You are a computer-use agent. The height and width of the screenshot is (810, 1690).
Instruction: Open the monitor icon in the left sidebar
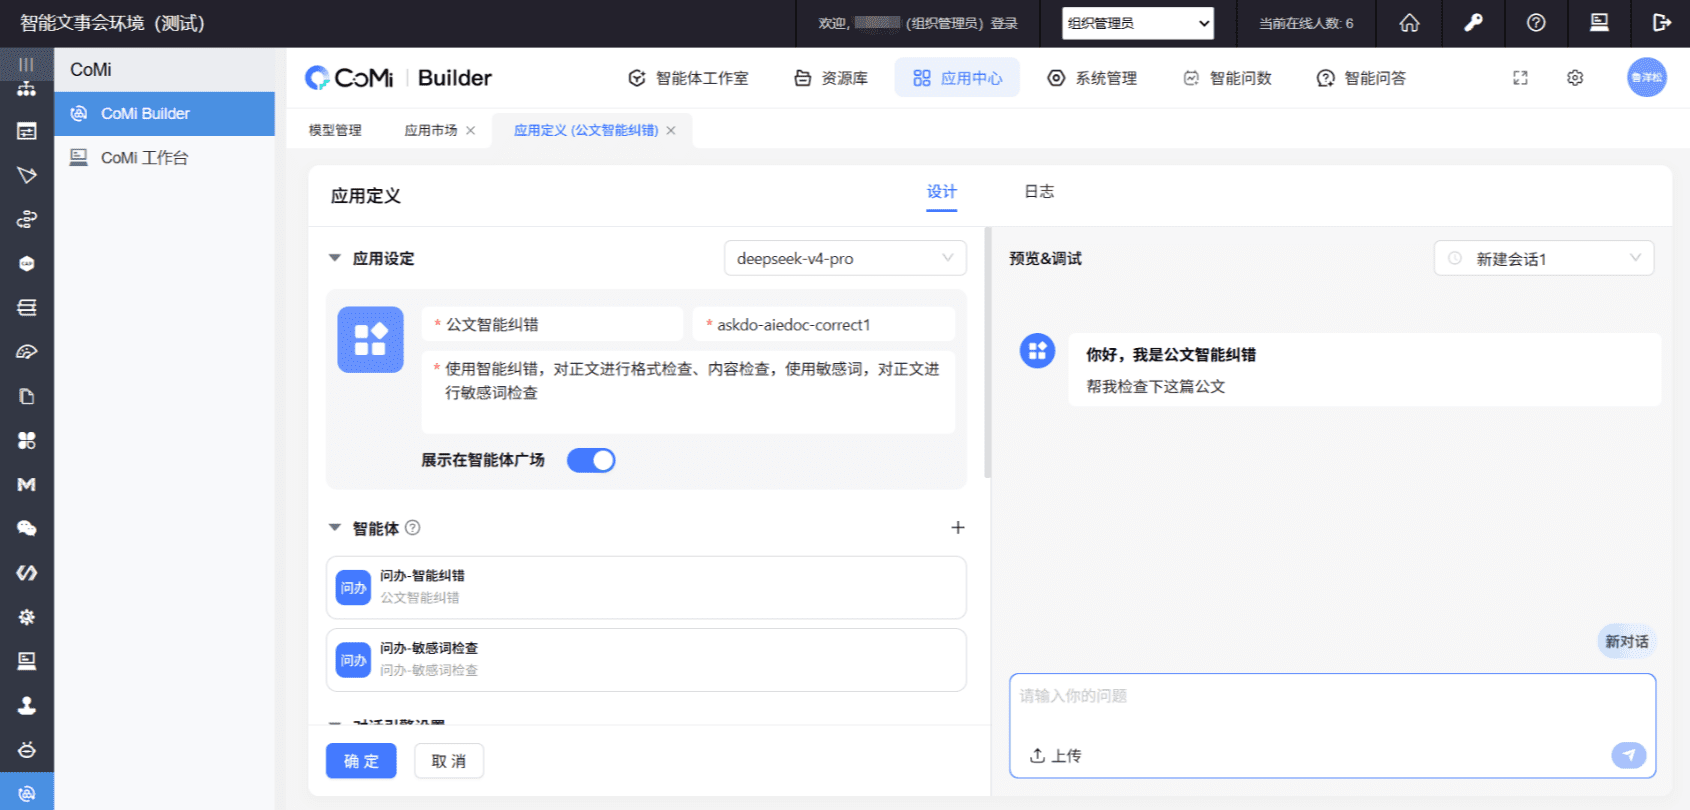pyautogui.click(x=26, y=661)
